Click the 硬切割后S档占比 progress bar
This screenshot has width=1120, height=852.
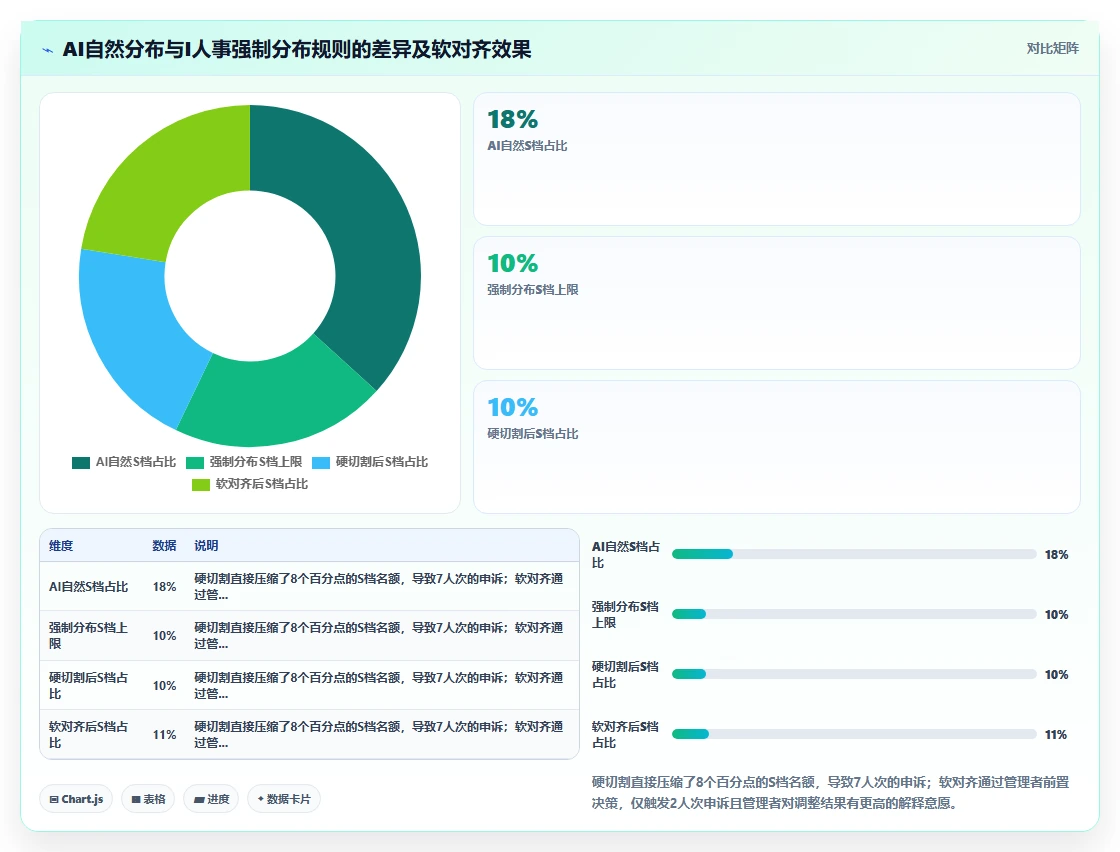click(854, 674)
